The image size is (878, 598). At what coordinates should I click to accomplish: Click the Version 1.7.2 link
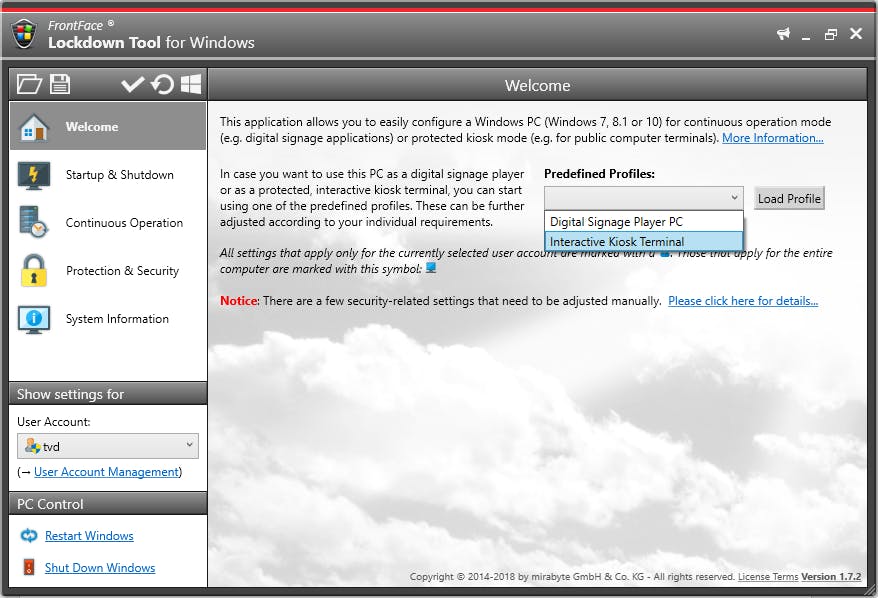click(831, 577)
